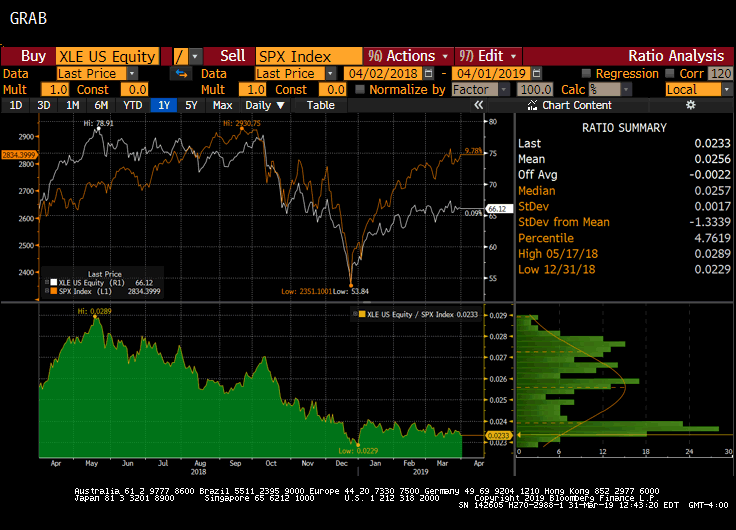
Task: Open the Local currency dropdown
Action: click(726, 90)
